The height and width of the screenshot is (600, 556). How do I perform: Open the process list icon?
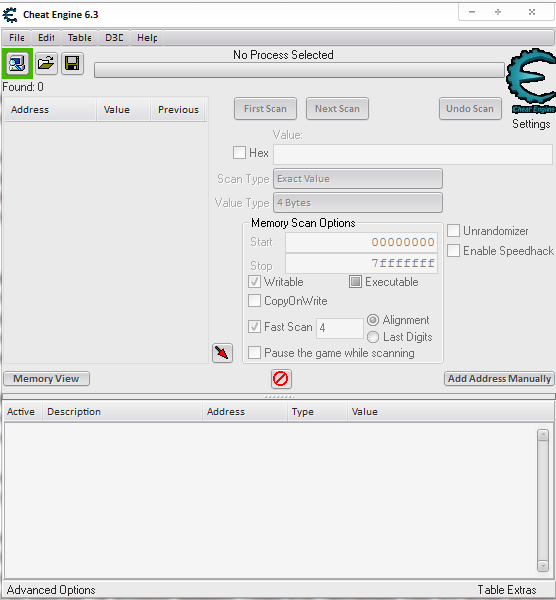(17, 64)
